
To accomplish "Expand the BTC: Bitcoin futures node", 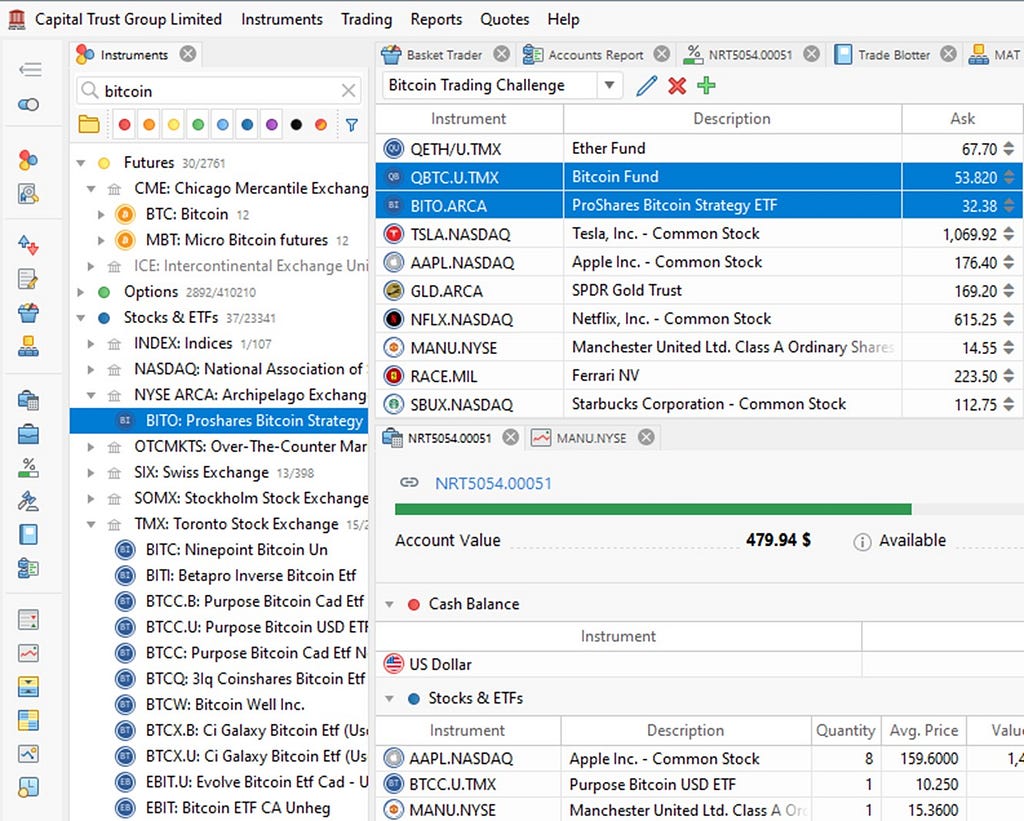I will [101, 214].
